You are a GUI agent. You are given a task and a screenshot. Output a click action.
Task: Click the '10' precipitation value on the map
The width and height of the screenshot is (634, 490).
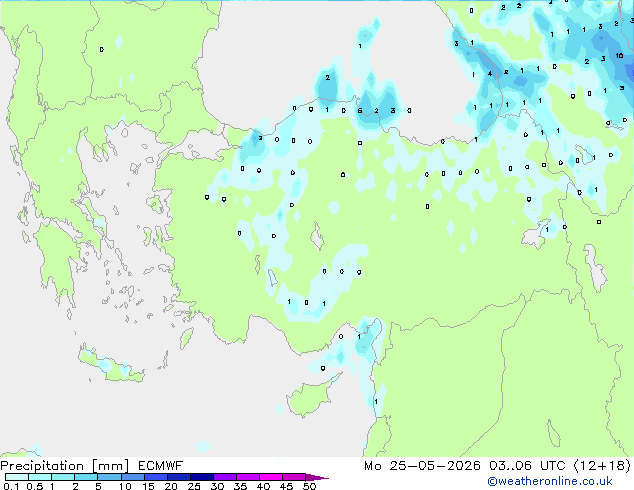point(619,56)
